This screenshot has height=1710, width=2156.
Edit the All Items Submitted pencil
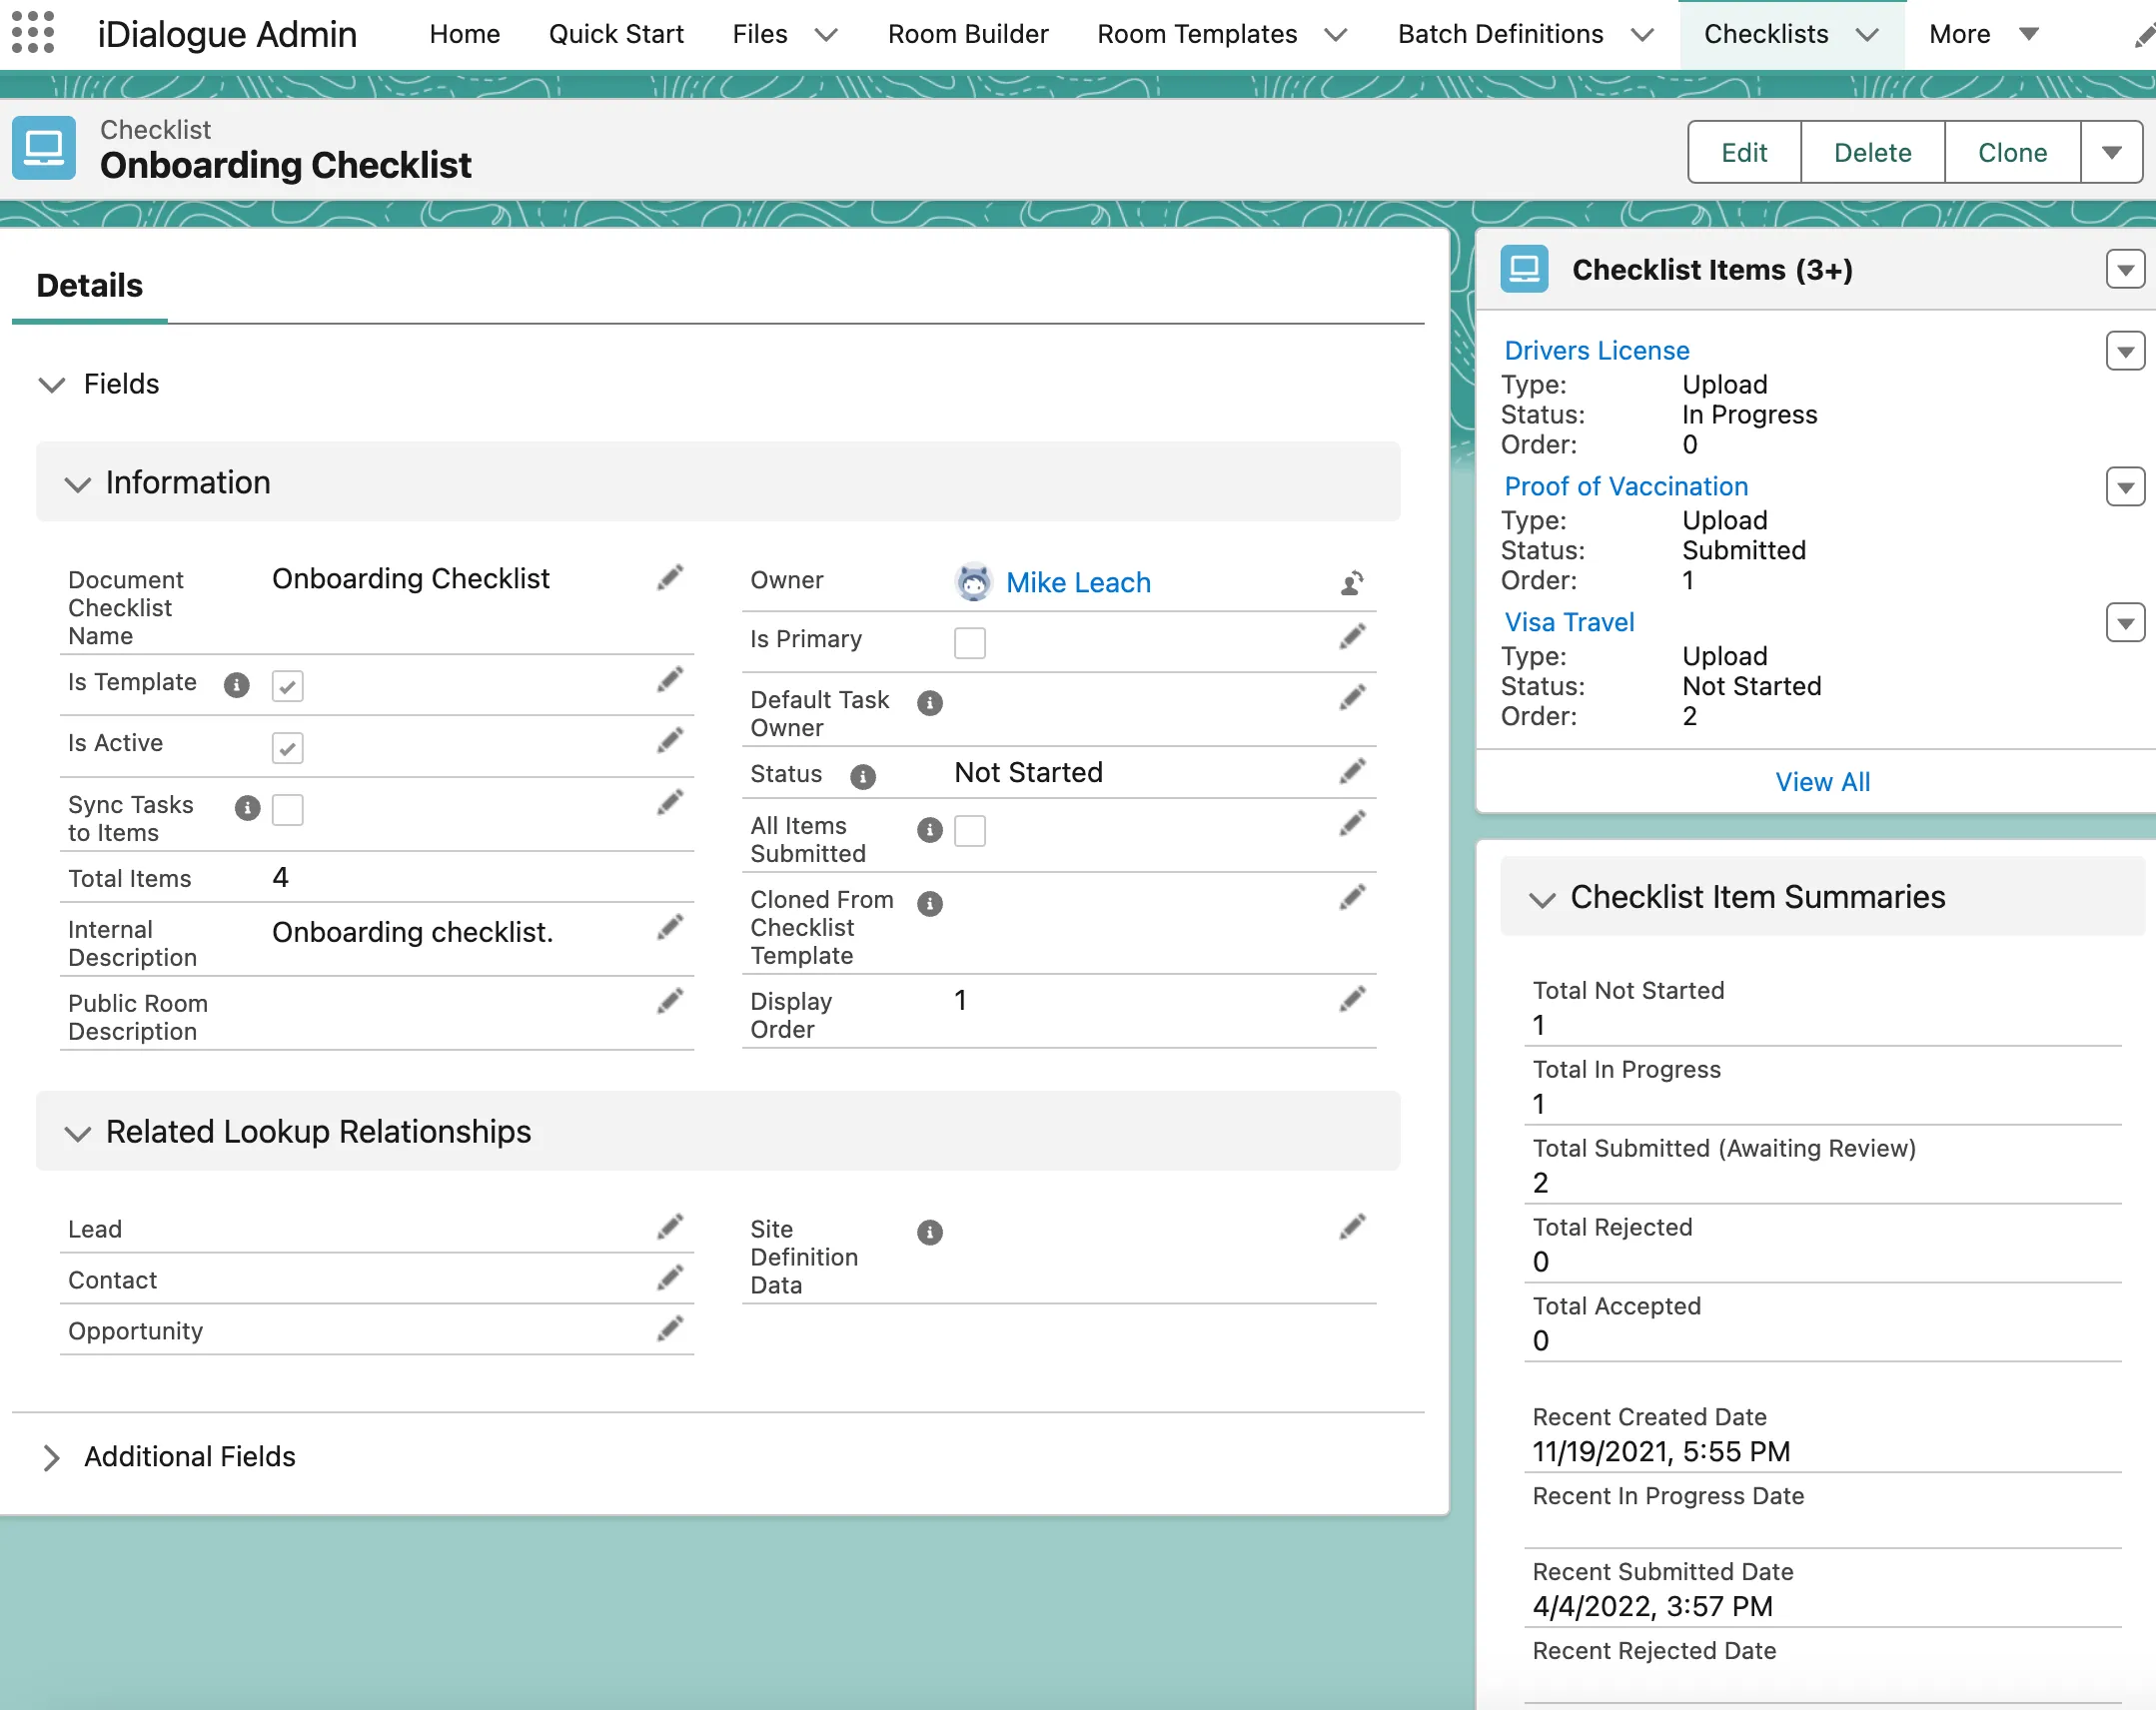(1352, 824)
